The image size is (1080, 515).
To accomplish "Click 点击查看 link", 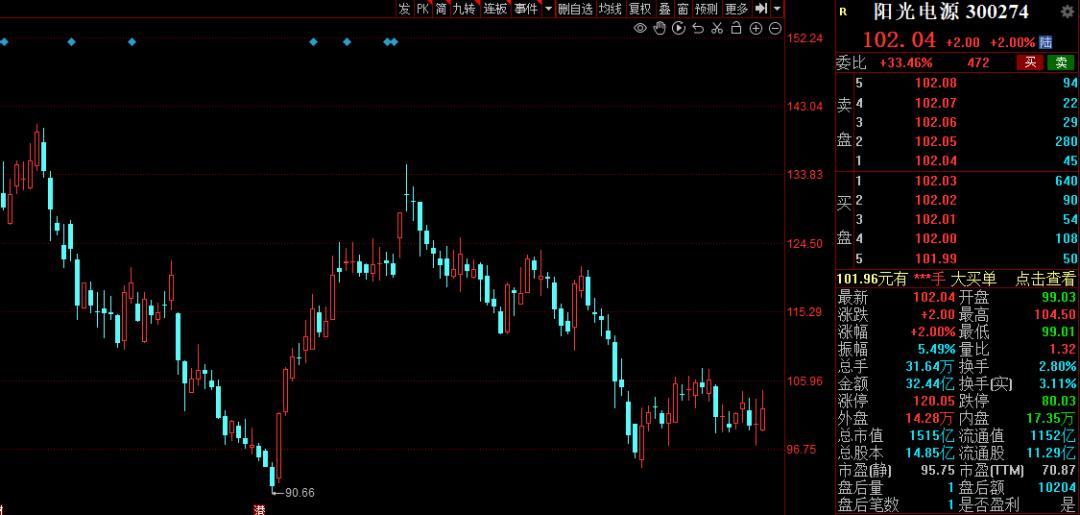I will click(1045, 279).
